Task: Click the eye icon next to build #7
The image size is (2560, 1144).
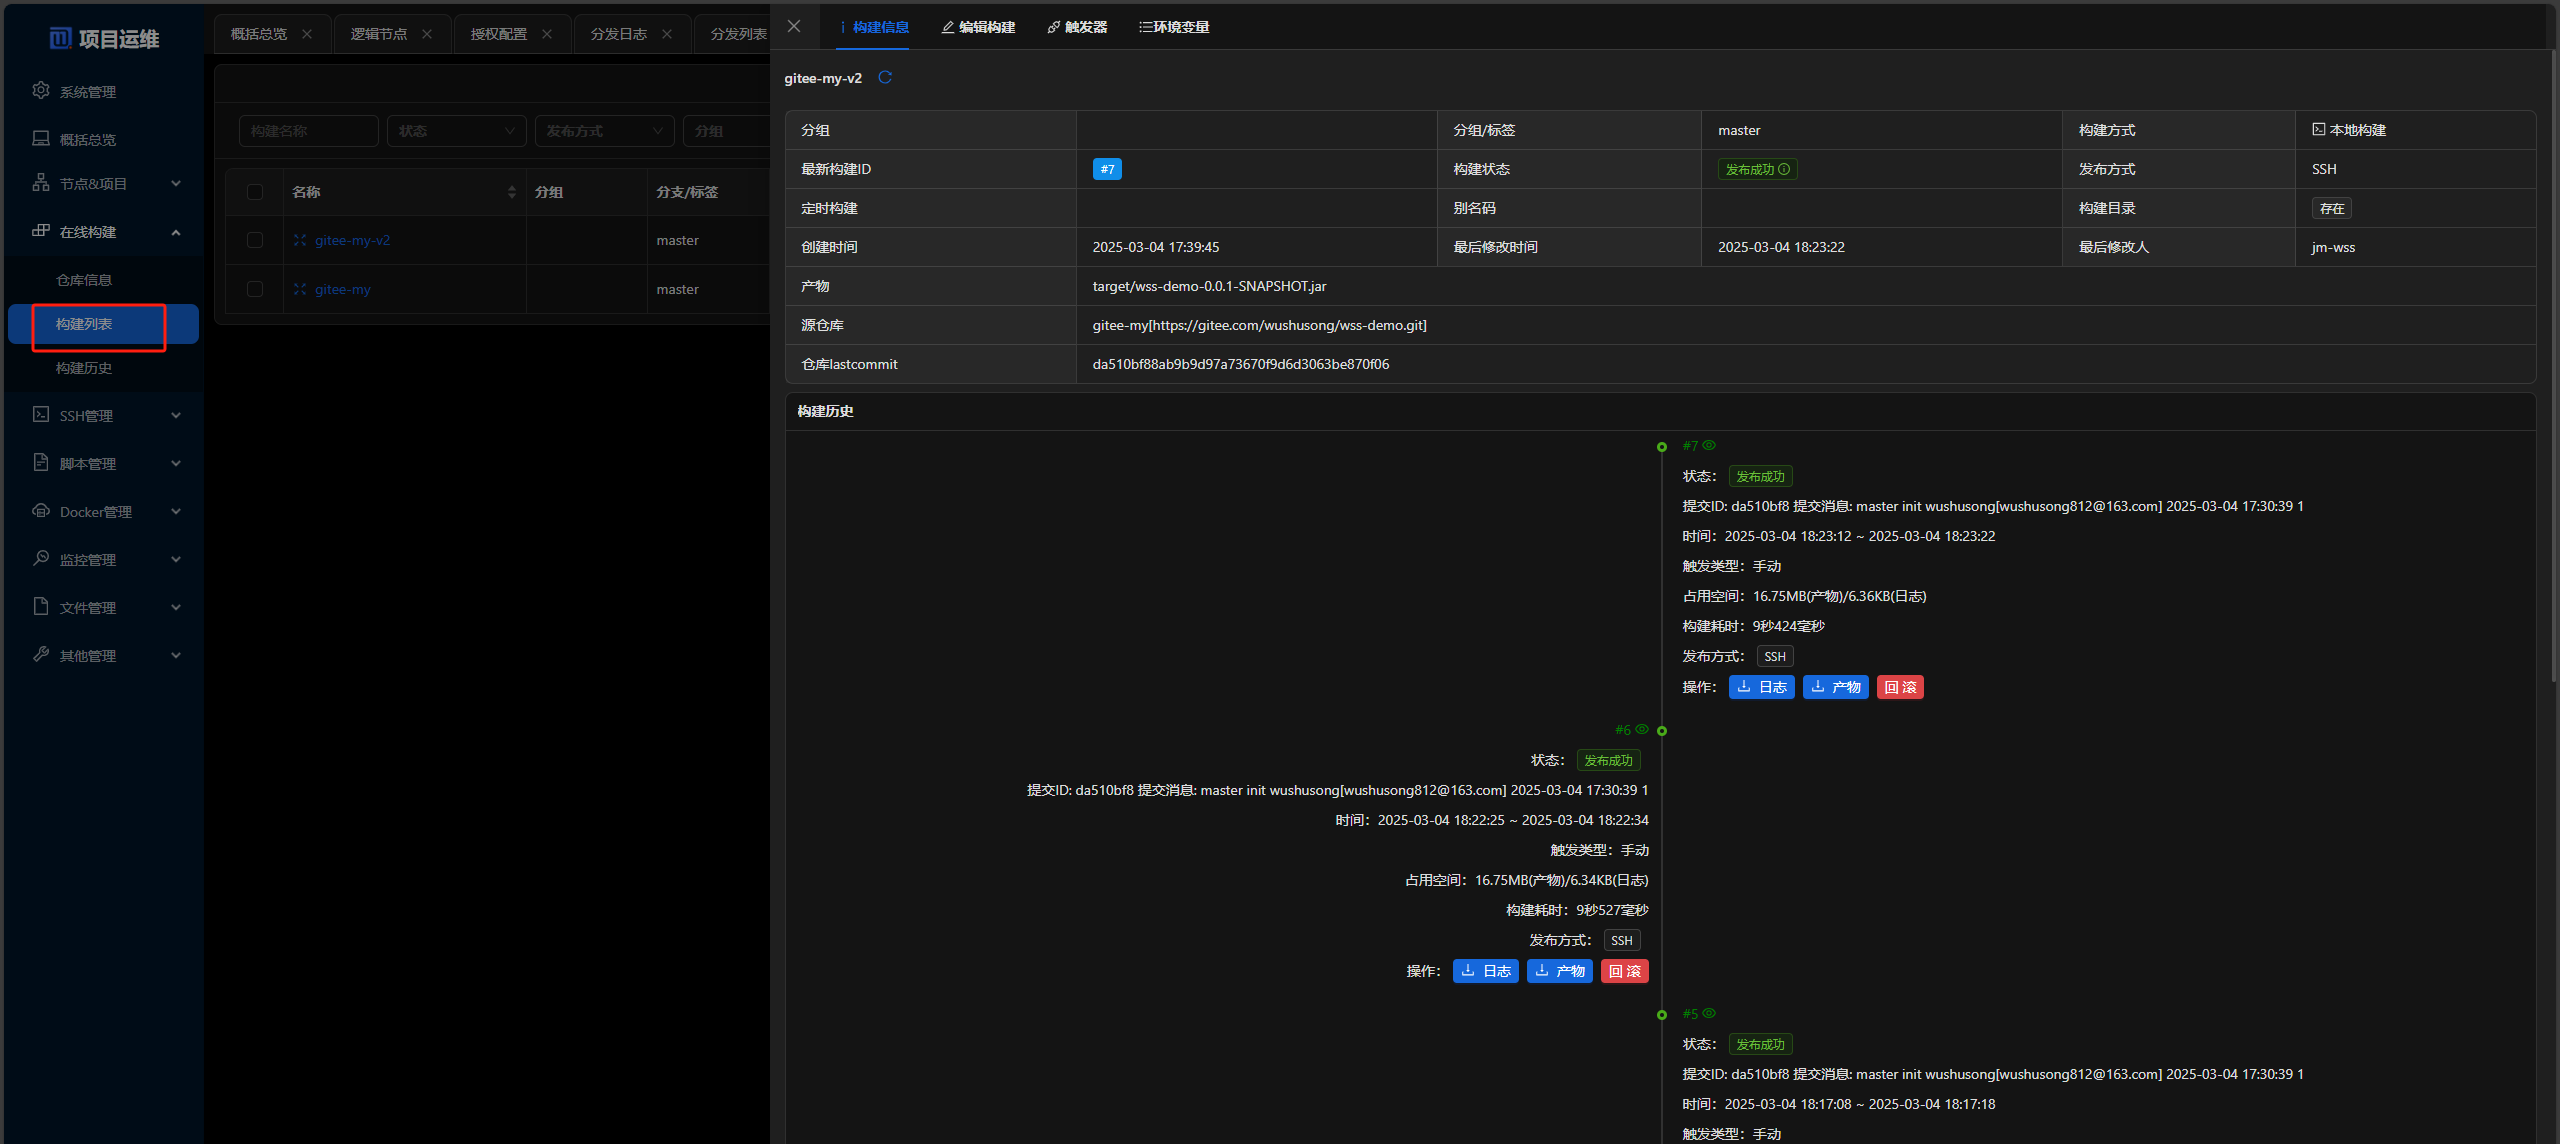Action: 1709,446
